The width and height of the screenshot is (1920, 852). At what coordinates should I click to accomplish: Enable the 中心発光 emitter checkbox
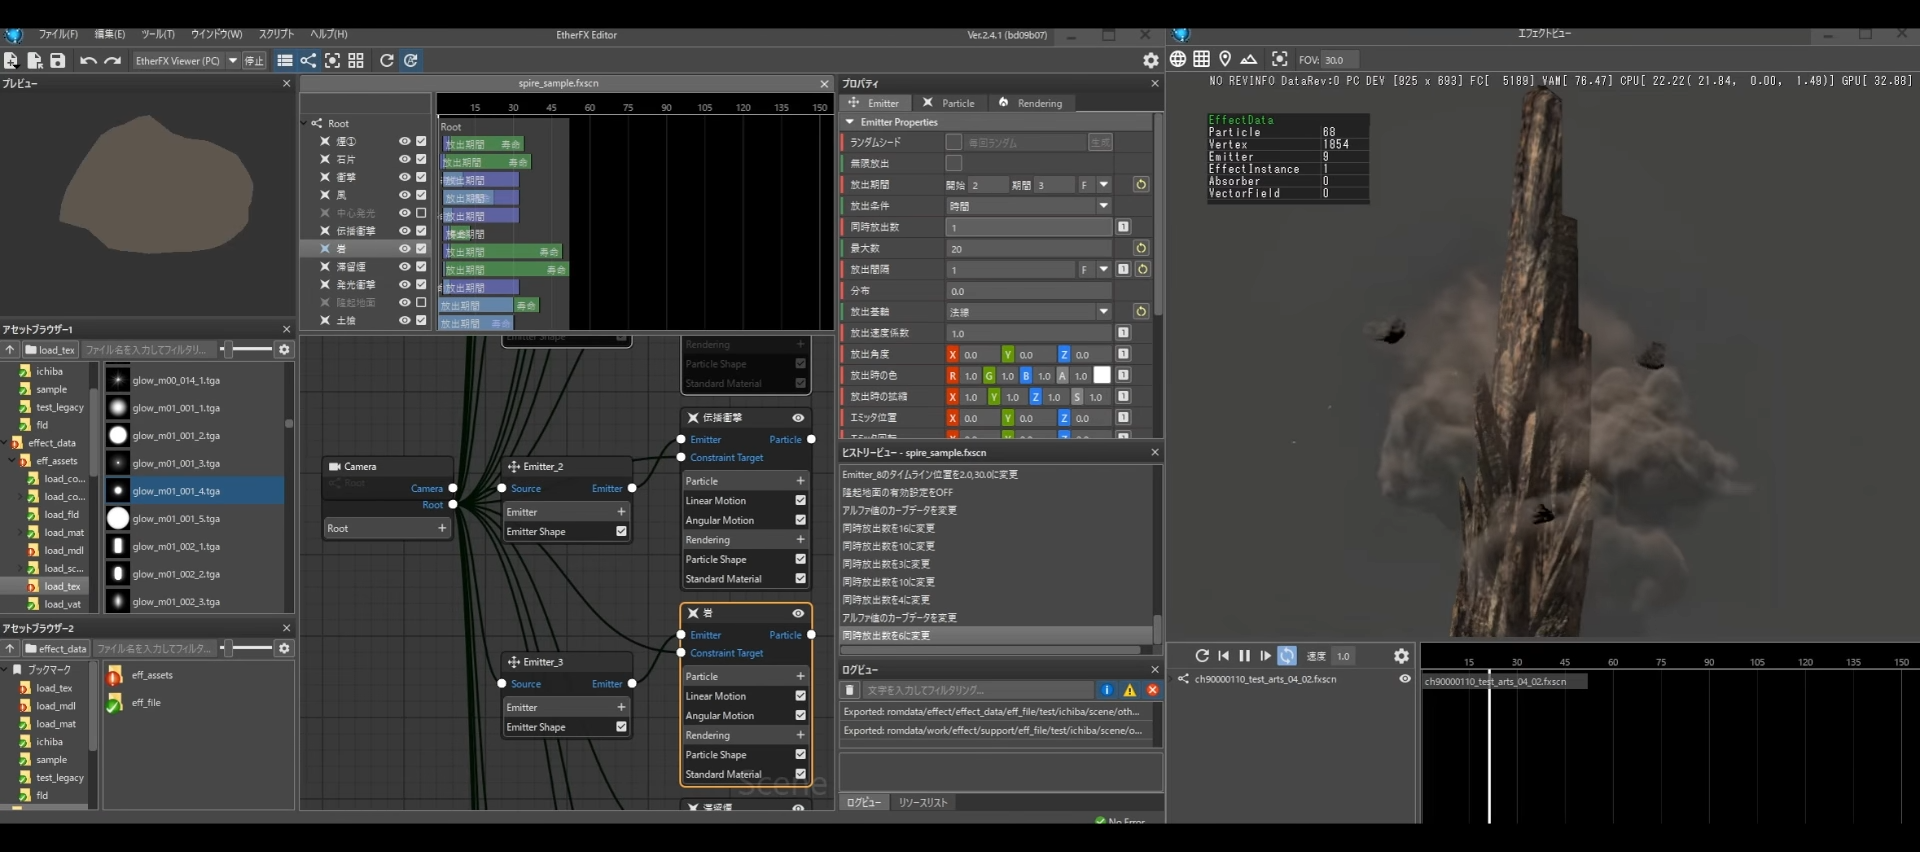[421, 213]
